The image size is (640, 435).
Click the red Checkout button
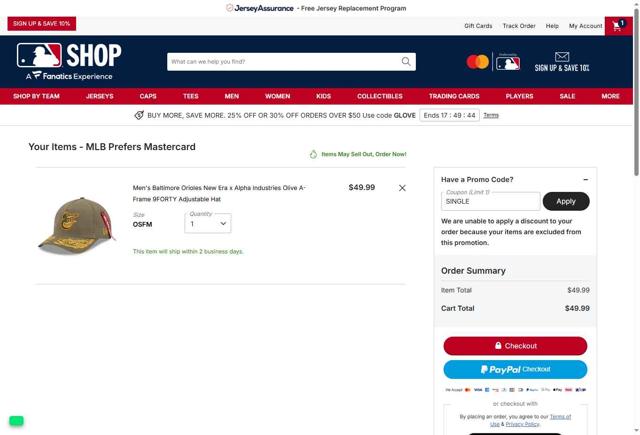coord(515,346)
